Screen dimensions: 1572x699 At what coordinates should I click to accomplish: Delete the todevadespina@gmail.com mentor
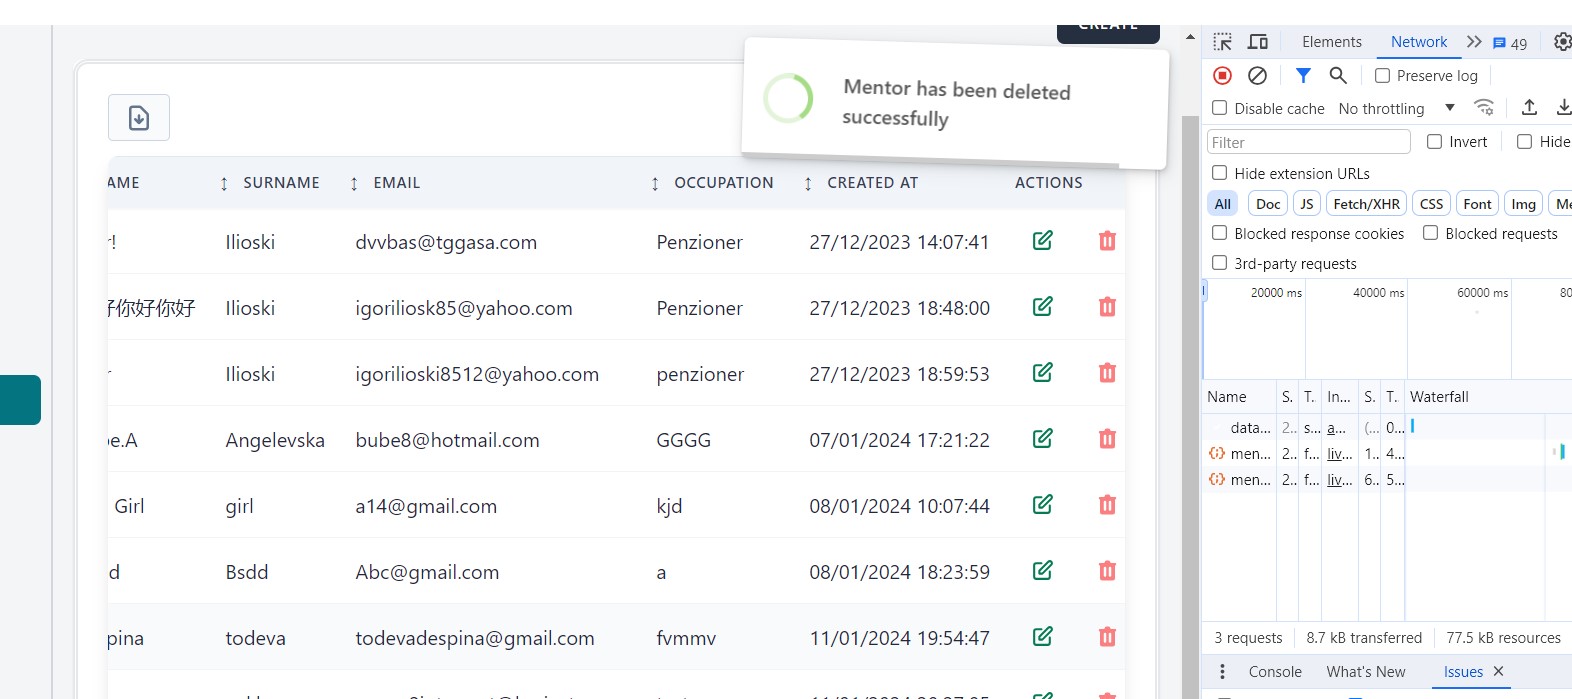1107,637
